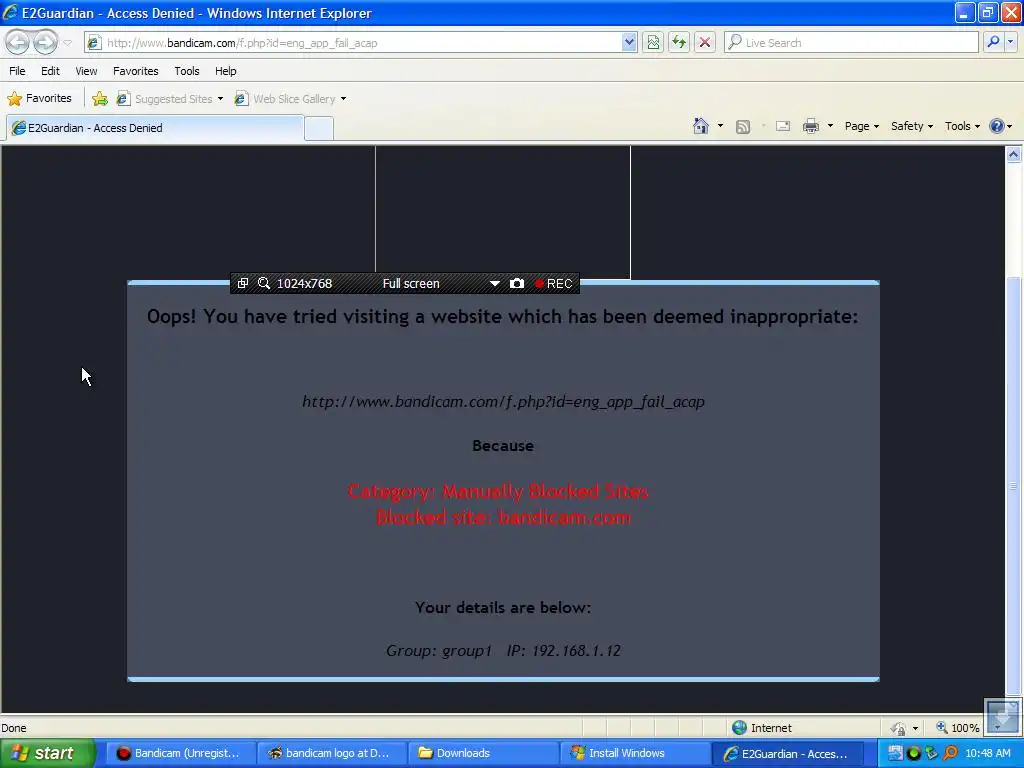Screen dimensions: 1024x768
Task: Print the page with the printer icon
Action: (x=810, y=126)
